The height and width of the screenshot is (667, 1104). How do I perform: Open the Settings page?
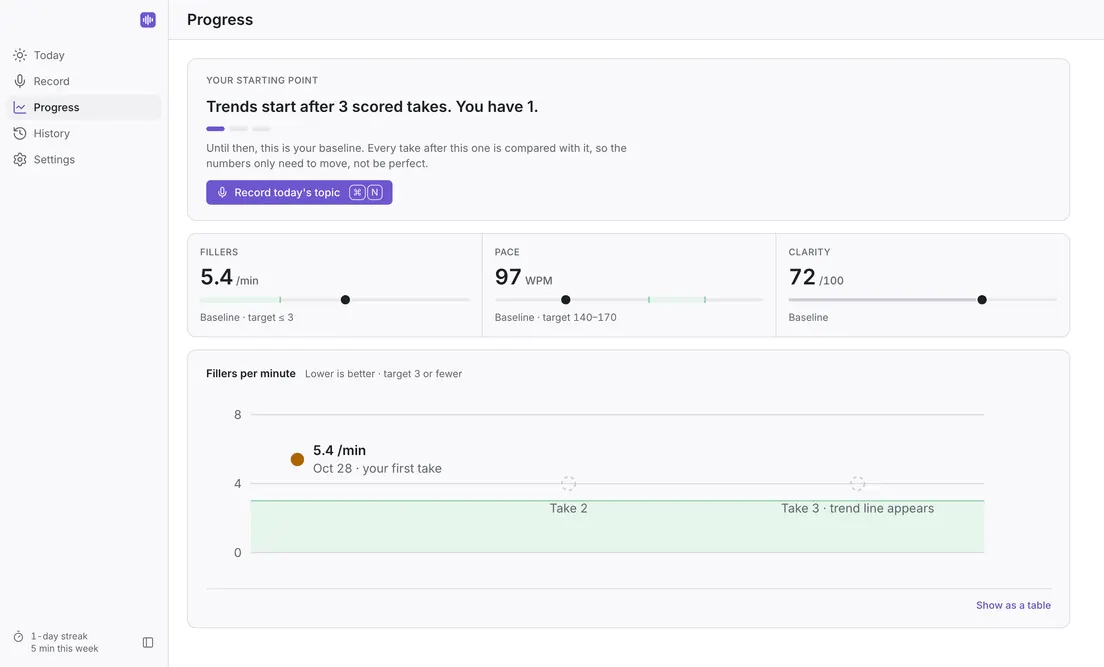84,159
